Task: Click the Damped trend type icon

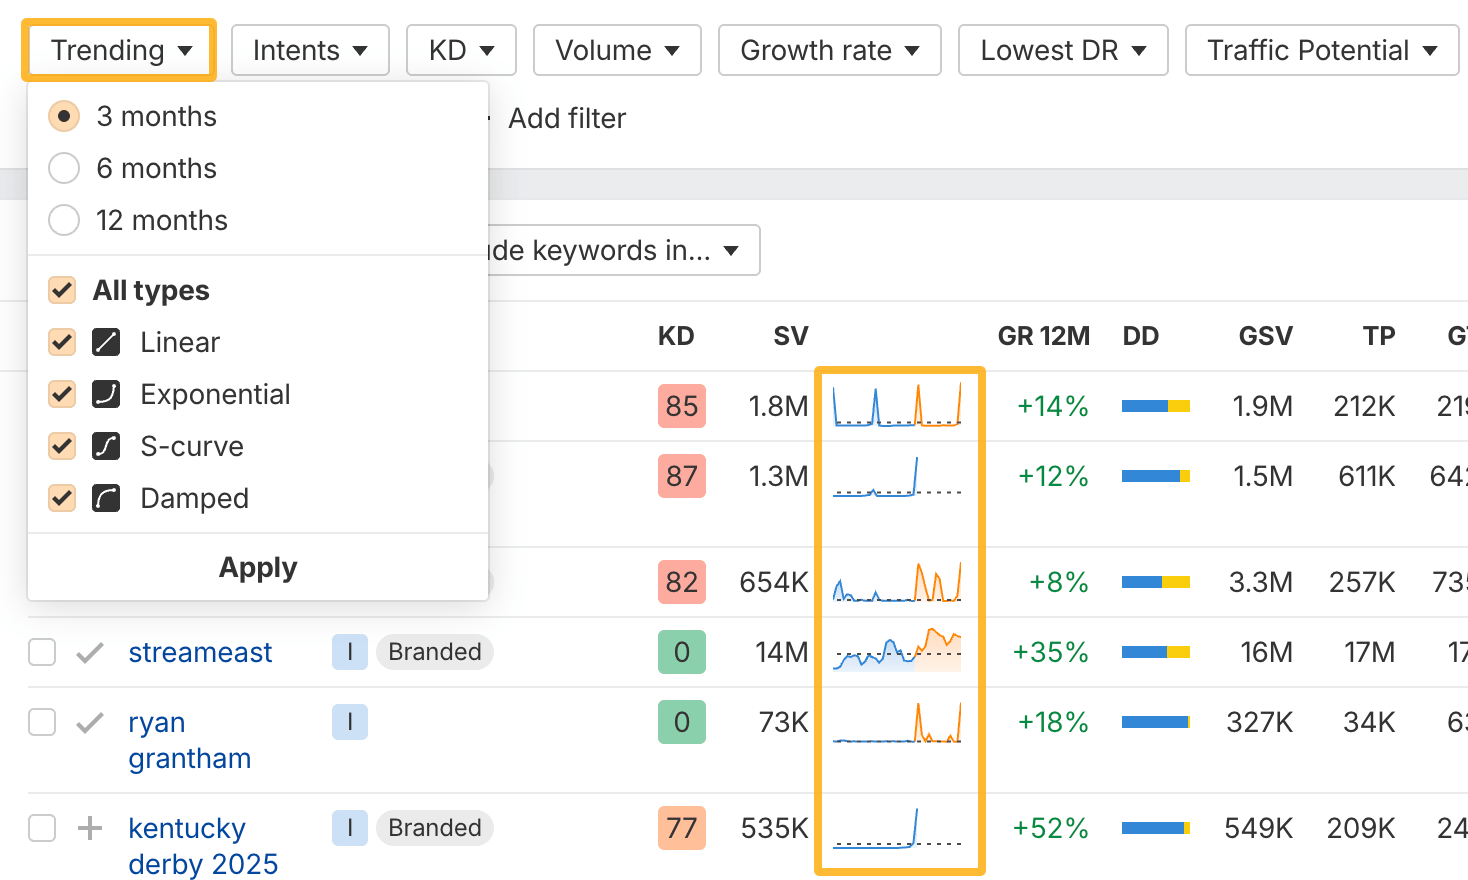Action: [x=106, y=498]
